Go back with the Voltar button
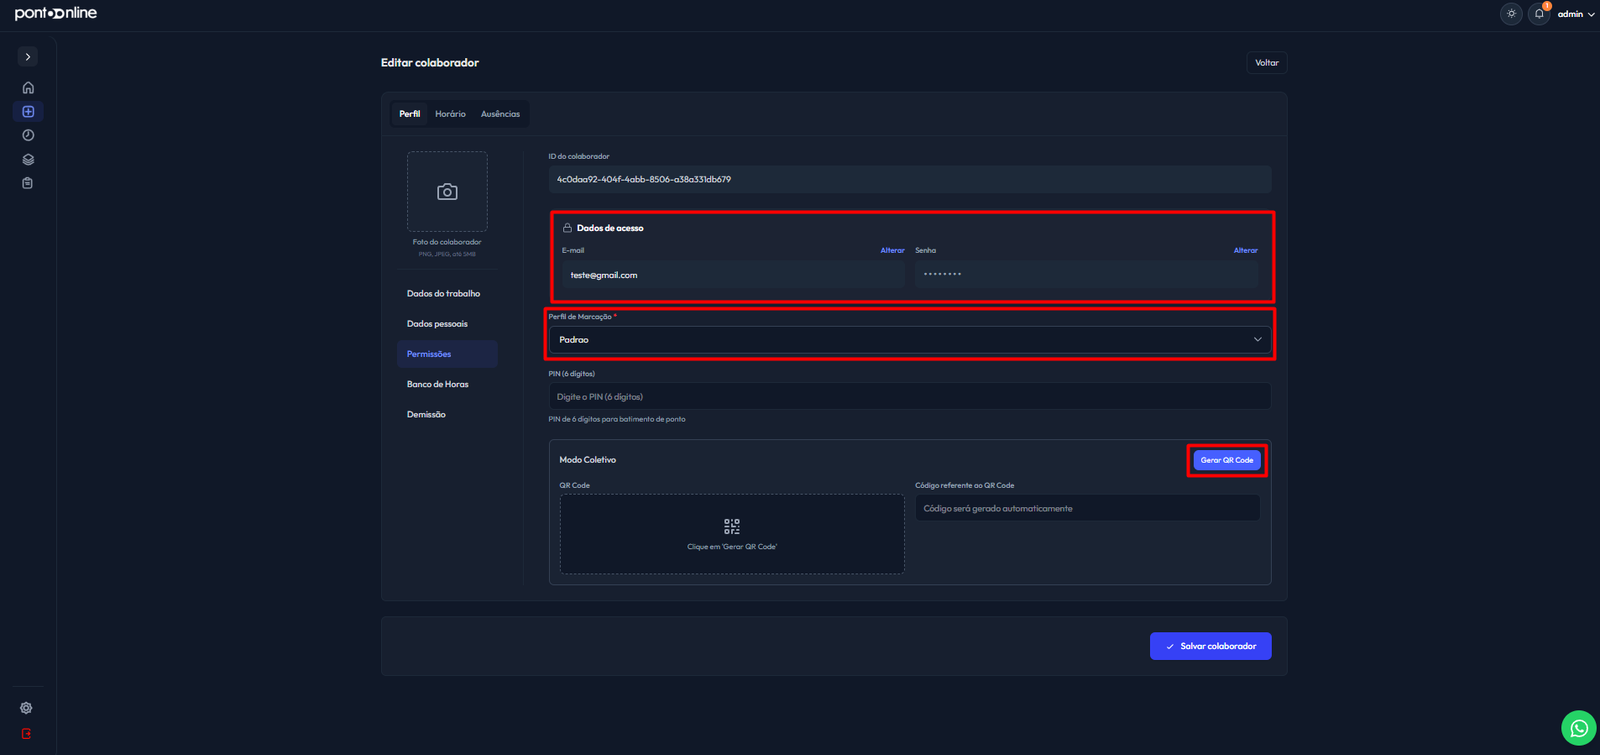This screenshot has width=1600, height=755. click(x=1267, y=63)
